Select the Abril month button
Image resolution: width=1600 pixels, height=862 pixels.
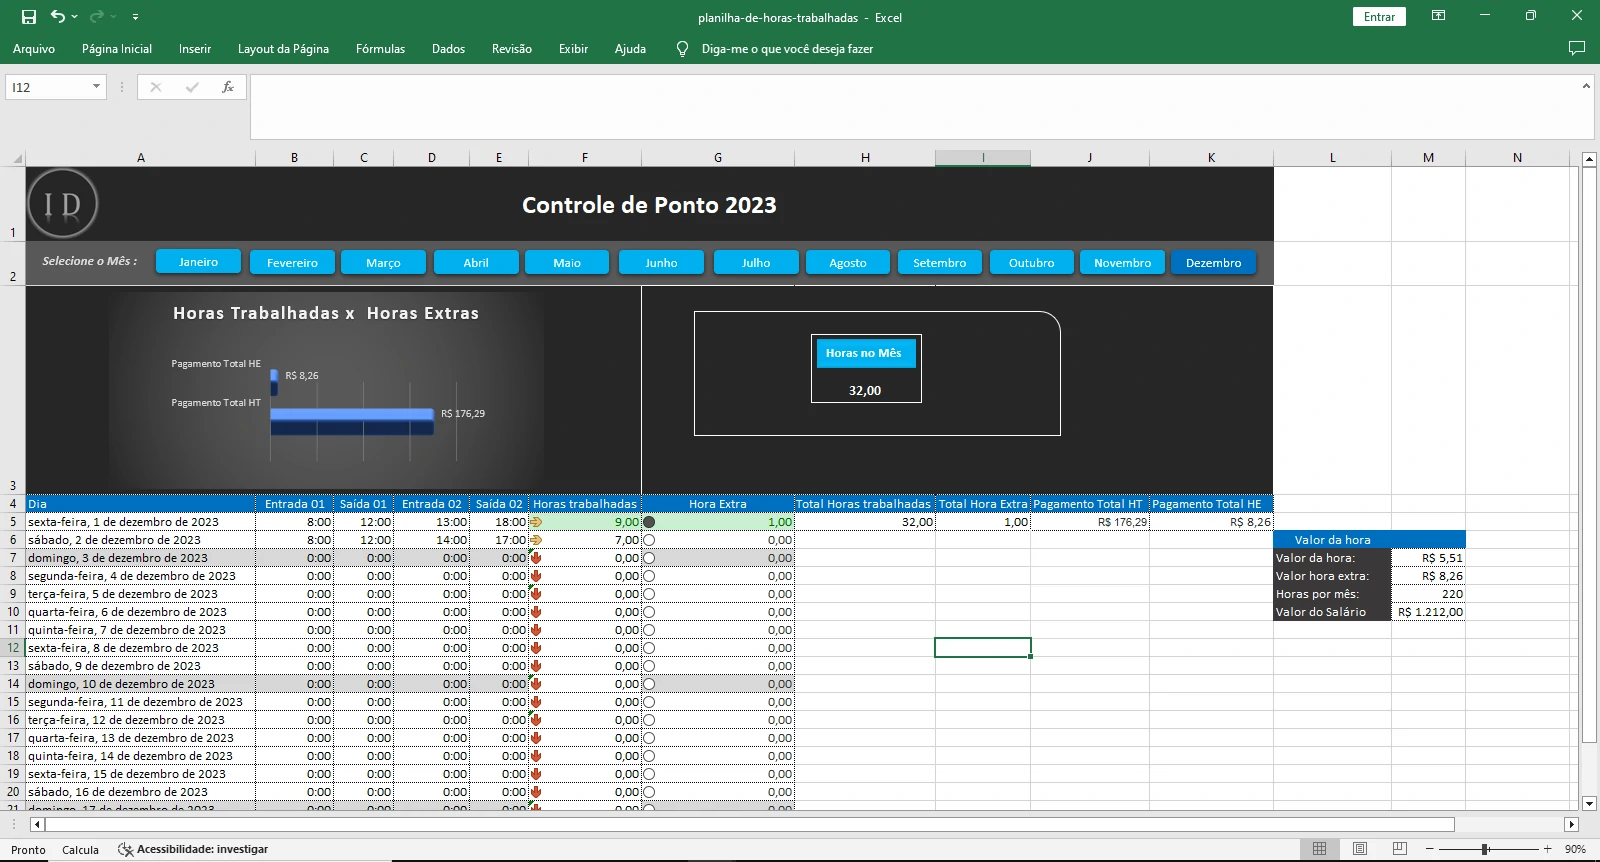coord(476,262)
